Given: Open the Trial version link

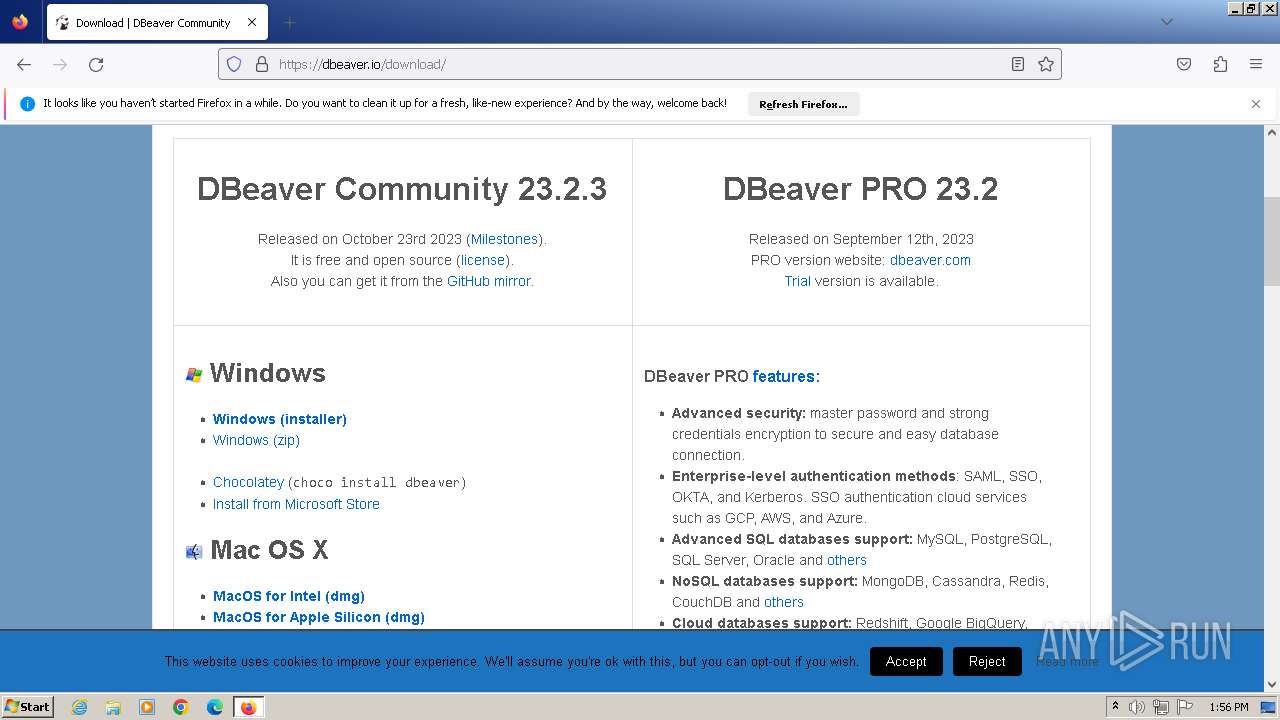Looking at the screenshot, I should (797, 281).
